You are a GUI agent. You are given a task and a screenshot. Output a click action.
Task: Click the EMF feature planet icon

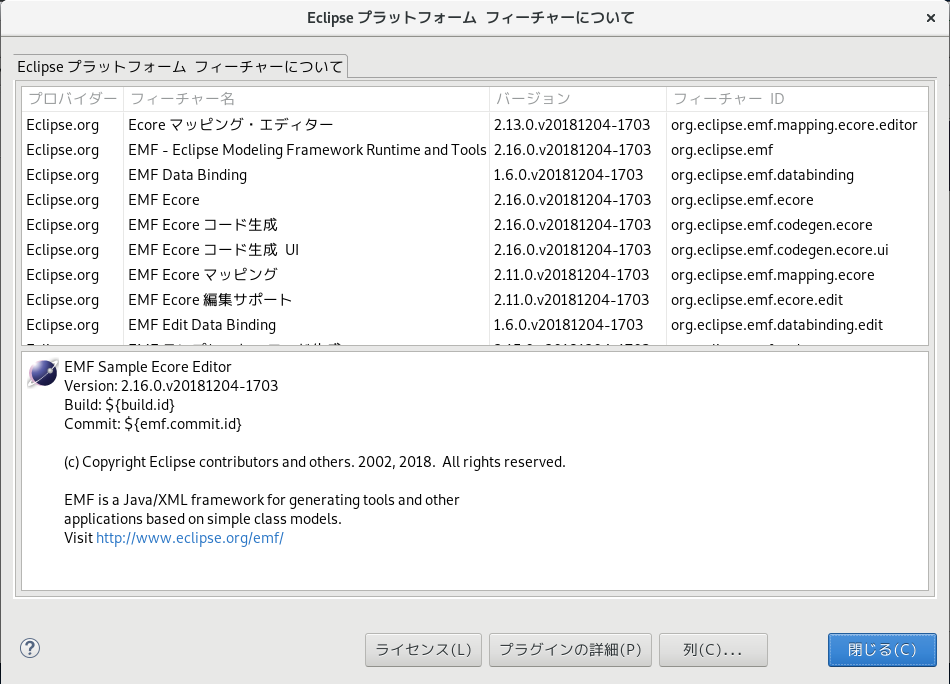coord(42,373)
